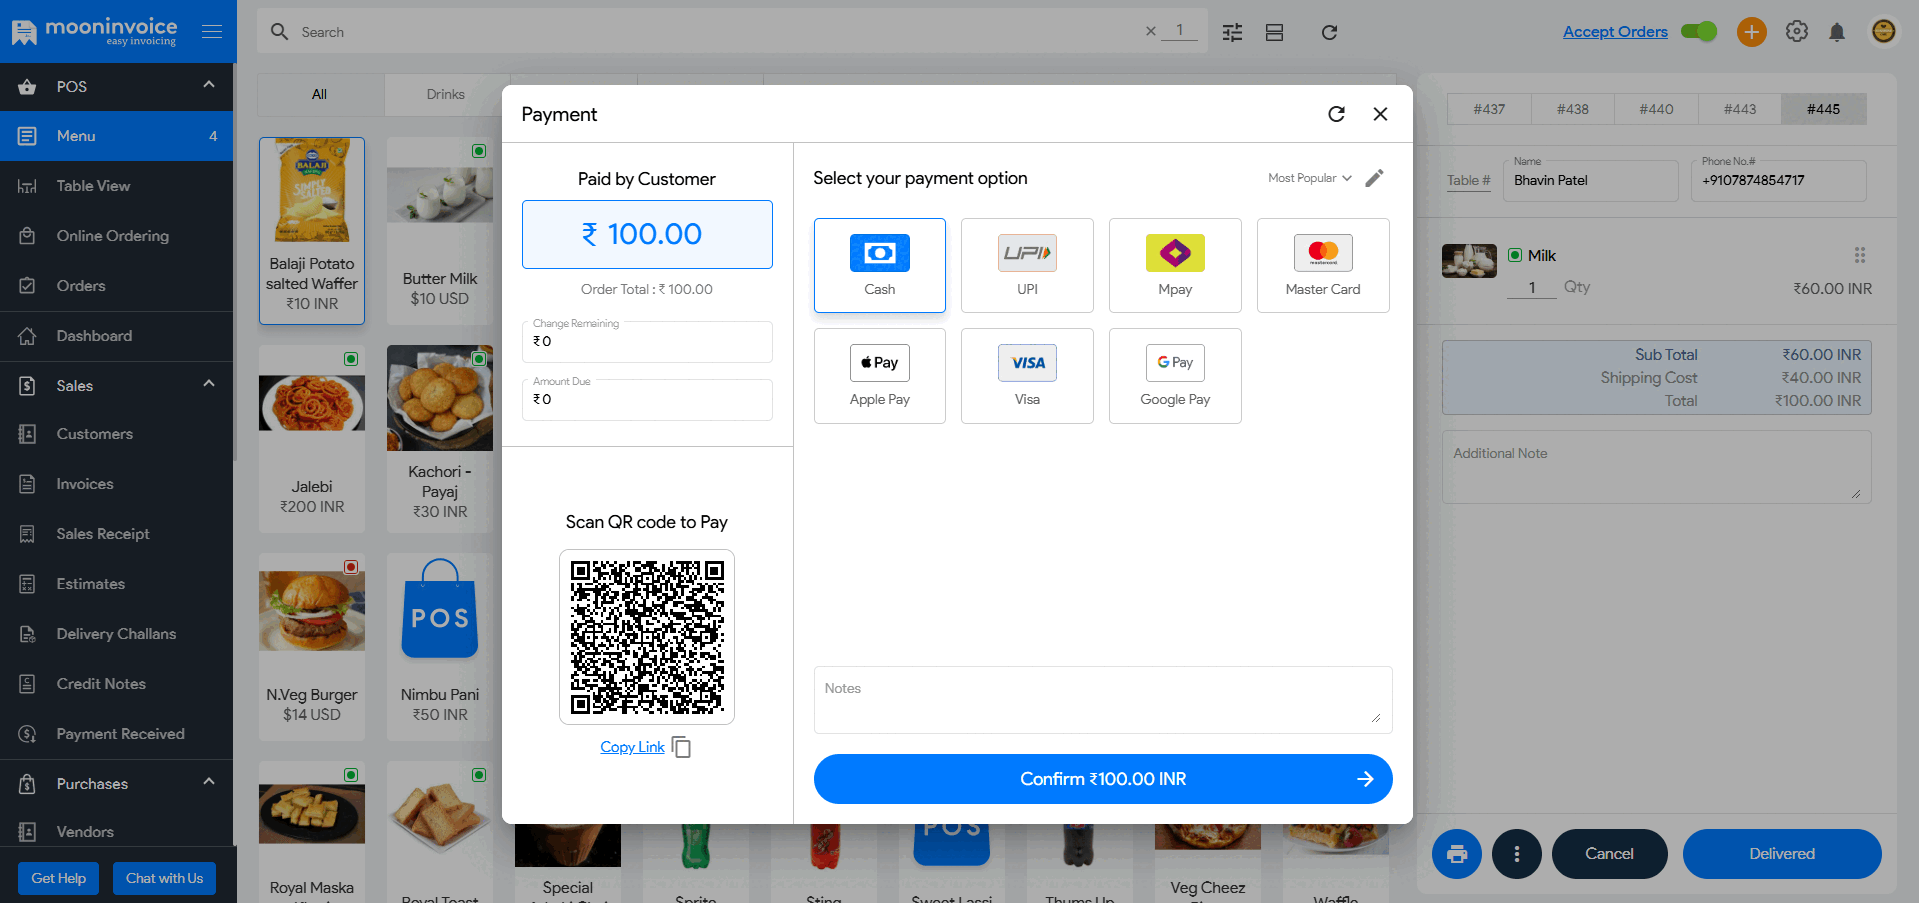Edit payment options with pencil icon

click(1375, 178)
